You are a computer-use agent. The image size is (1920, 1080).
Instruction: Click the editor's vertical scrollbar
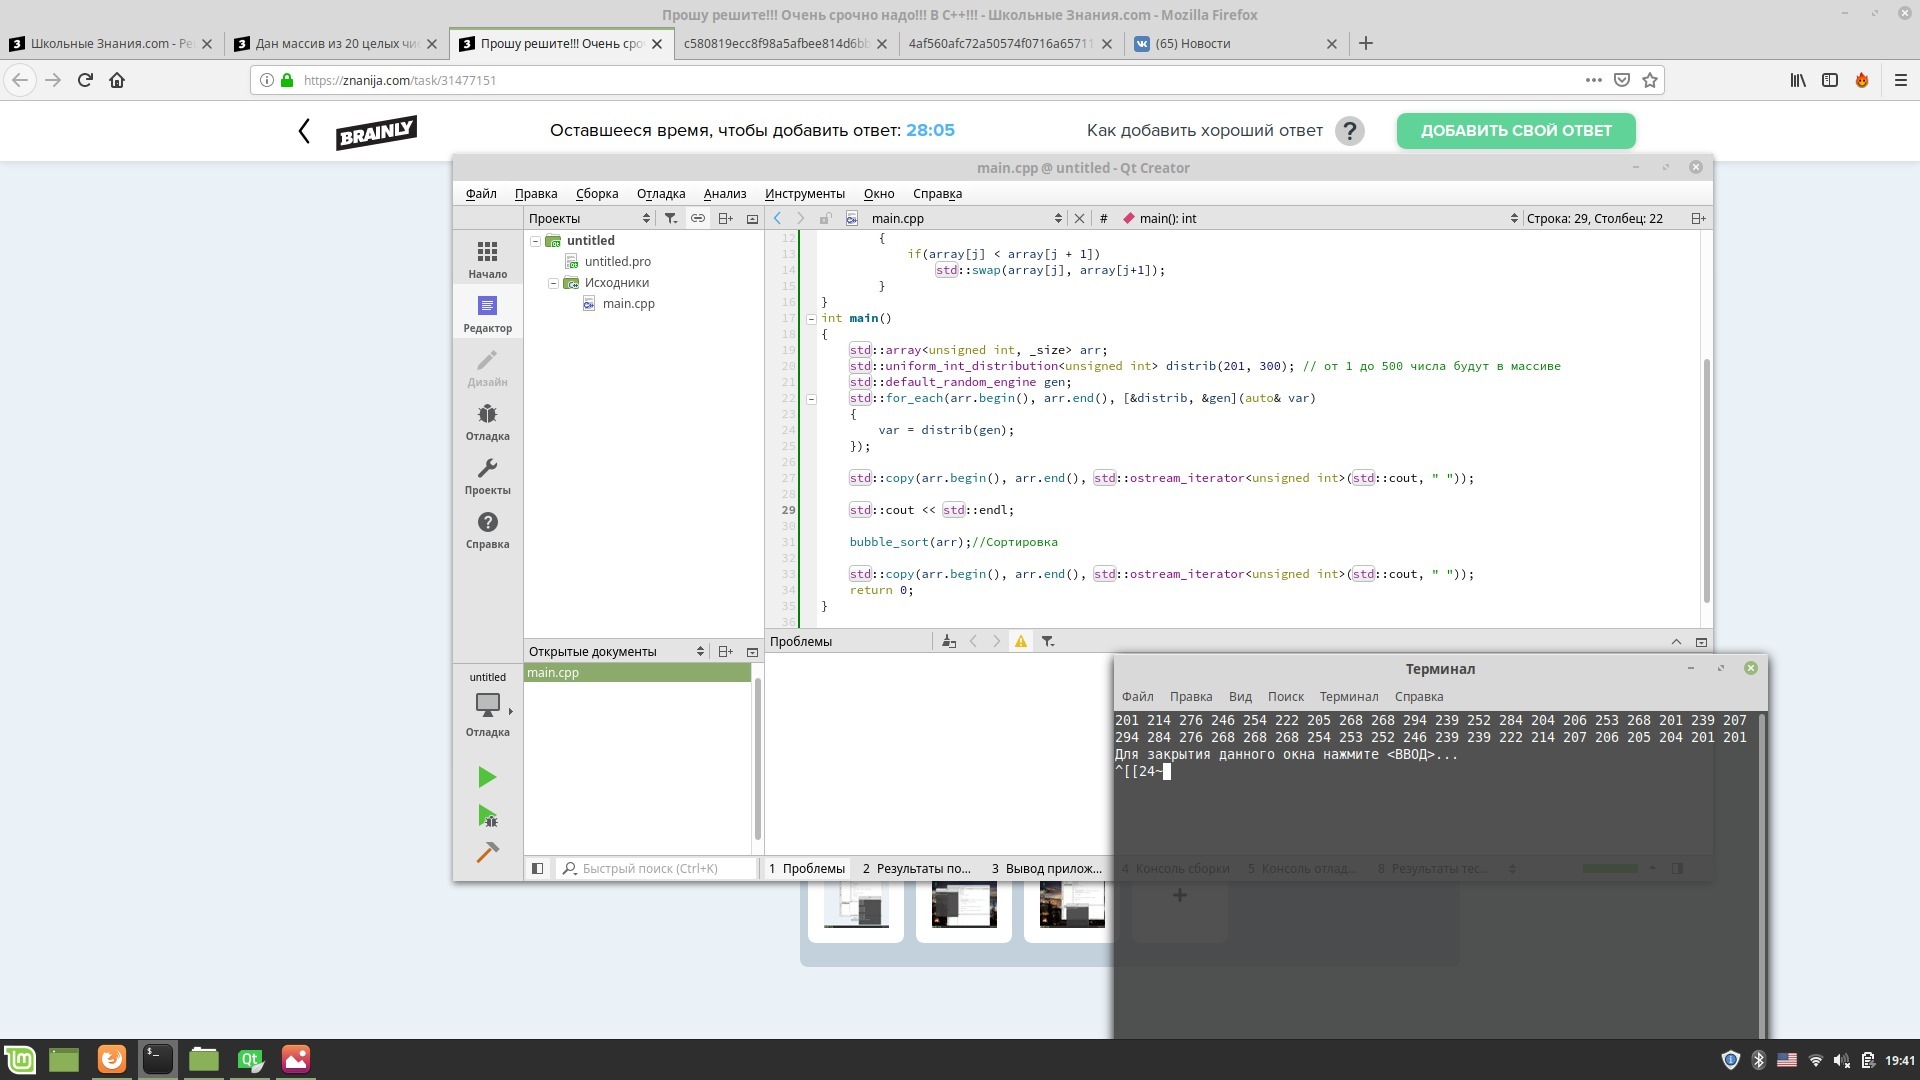1706,480
